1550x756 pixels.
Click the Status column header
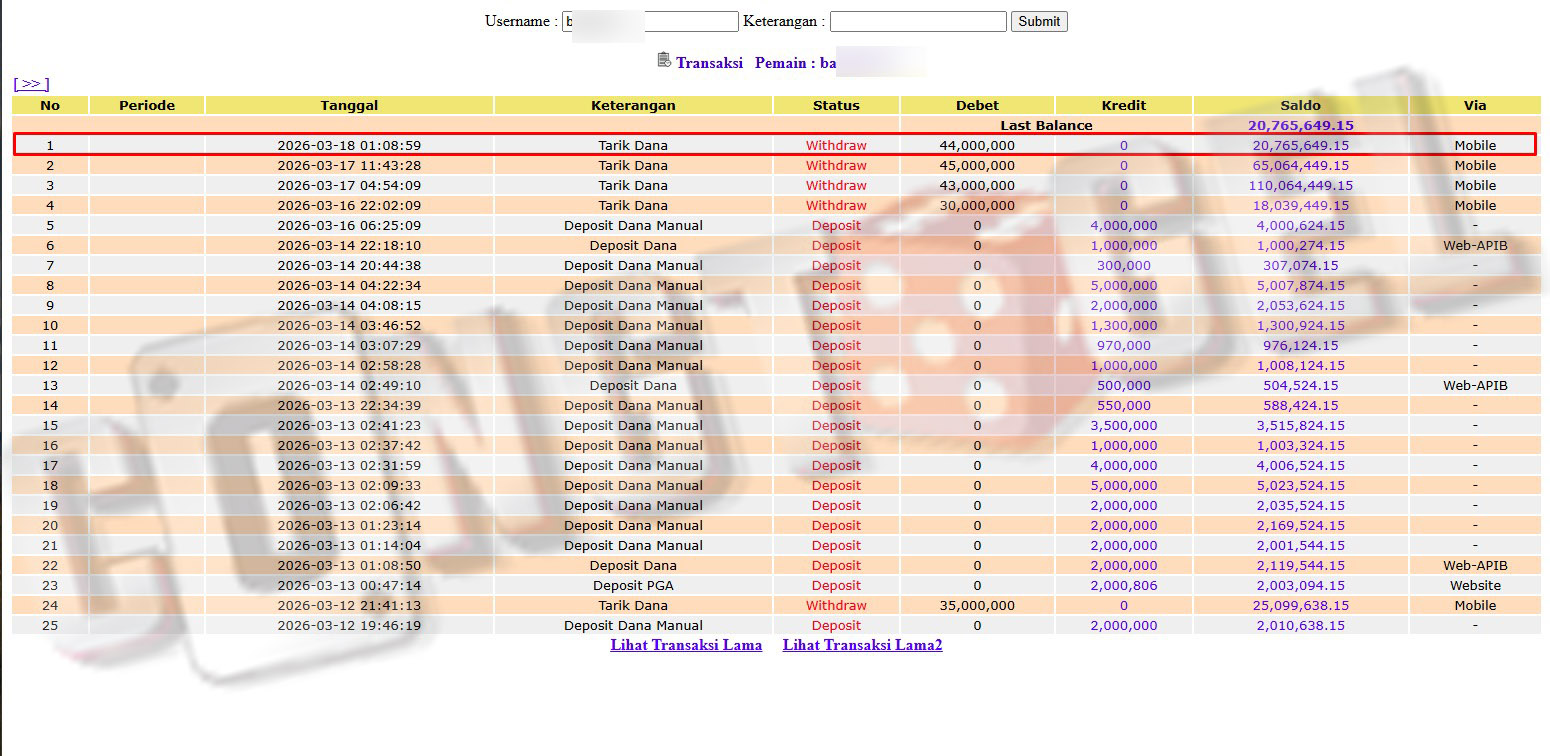[836, 105]
